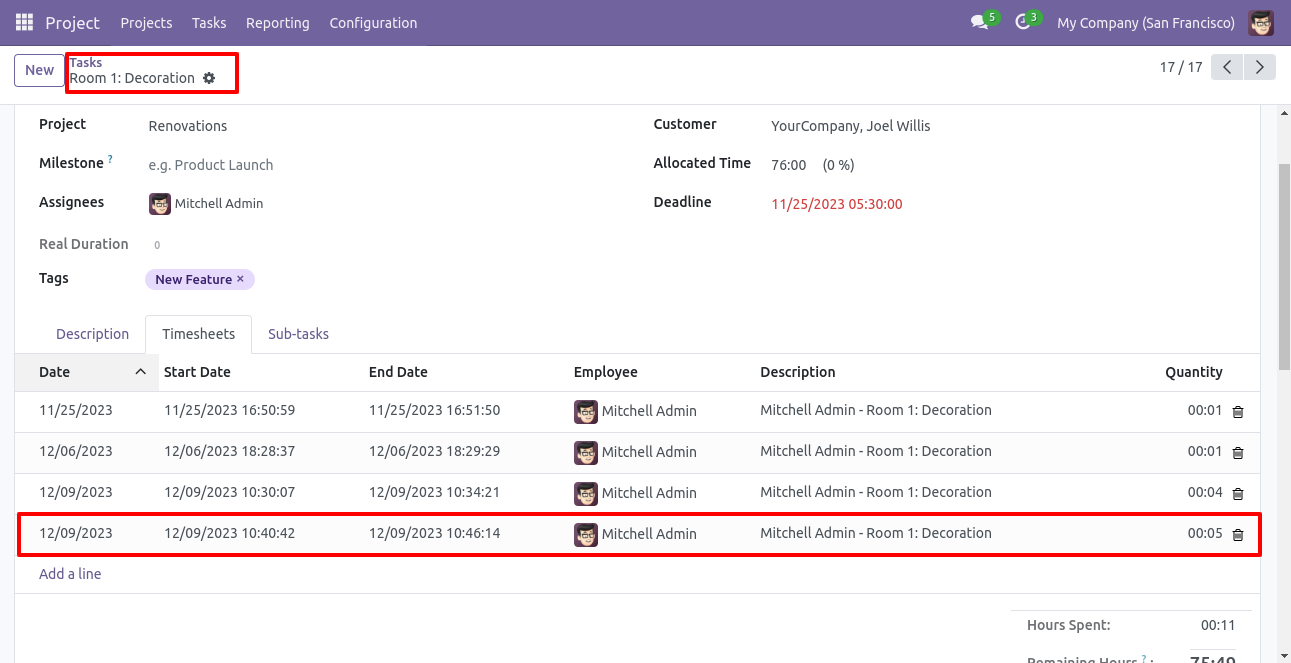Open the activities clock icon
1291x663 pixels.
(x=1023, y=22)
